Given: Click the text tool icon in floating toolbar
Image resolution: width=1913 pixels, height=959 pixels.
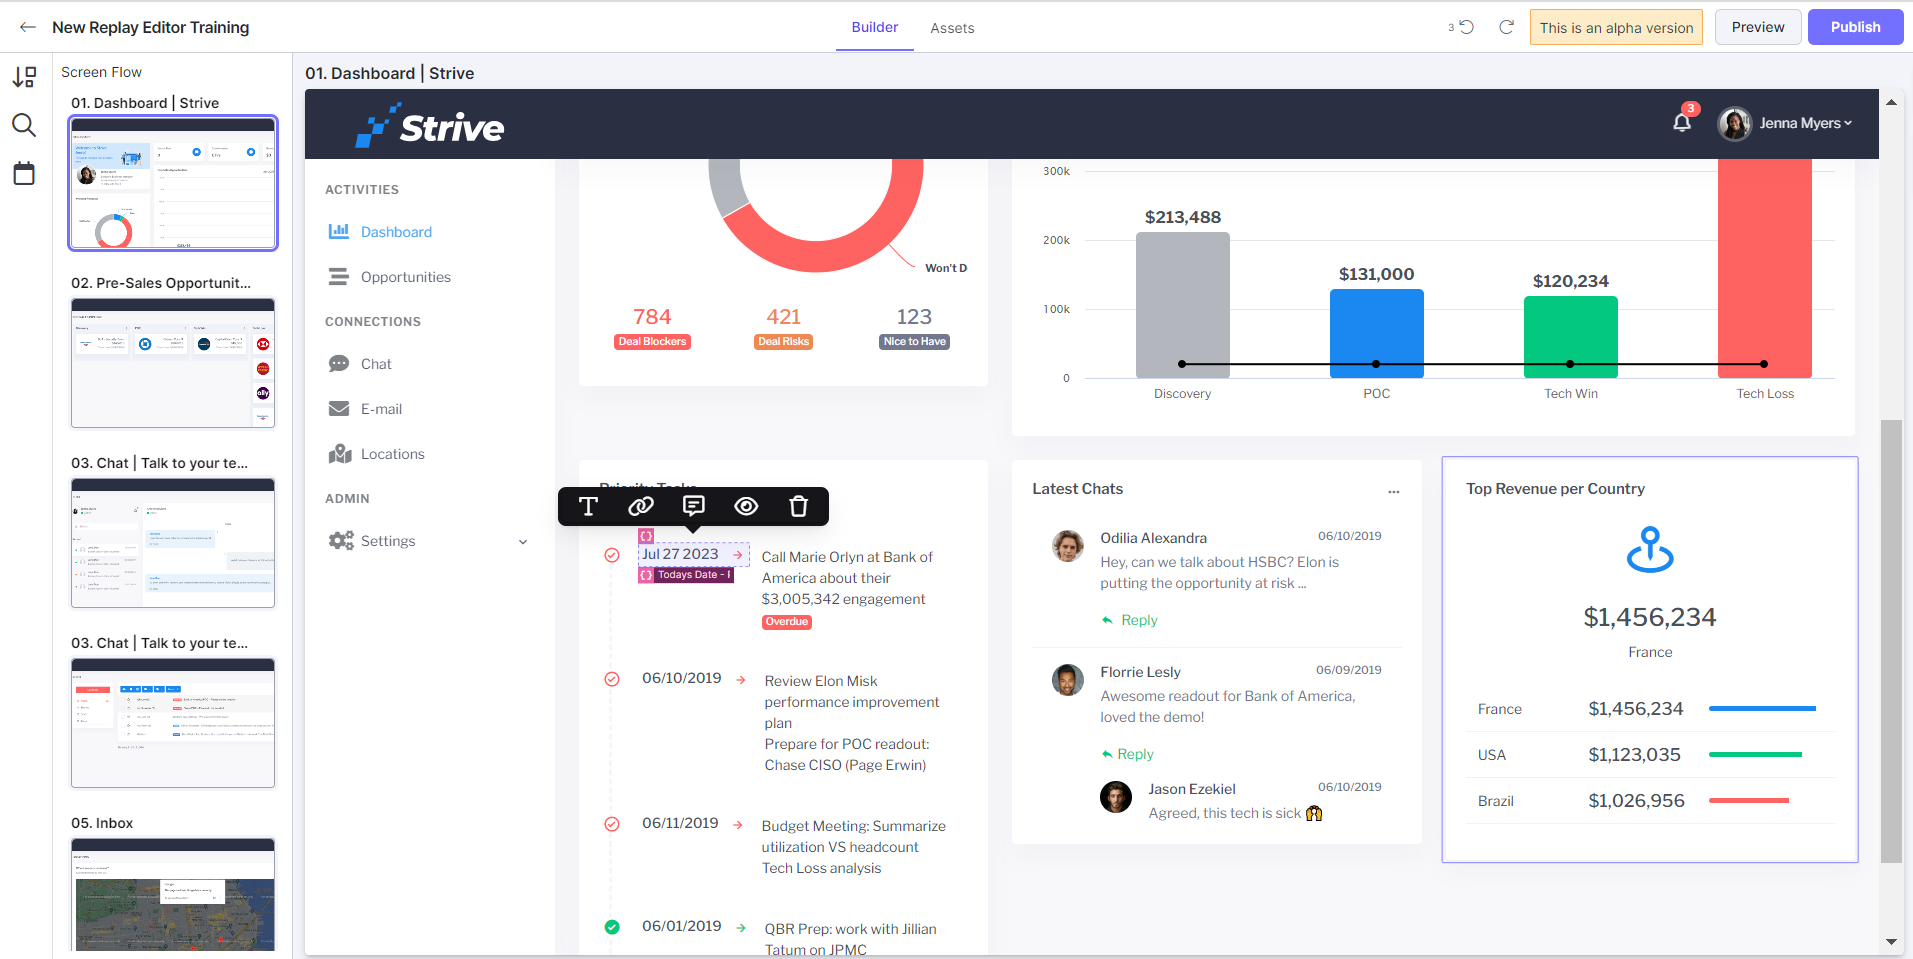Looking at the screenshot, I should click(588, 506).
